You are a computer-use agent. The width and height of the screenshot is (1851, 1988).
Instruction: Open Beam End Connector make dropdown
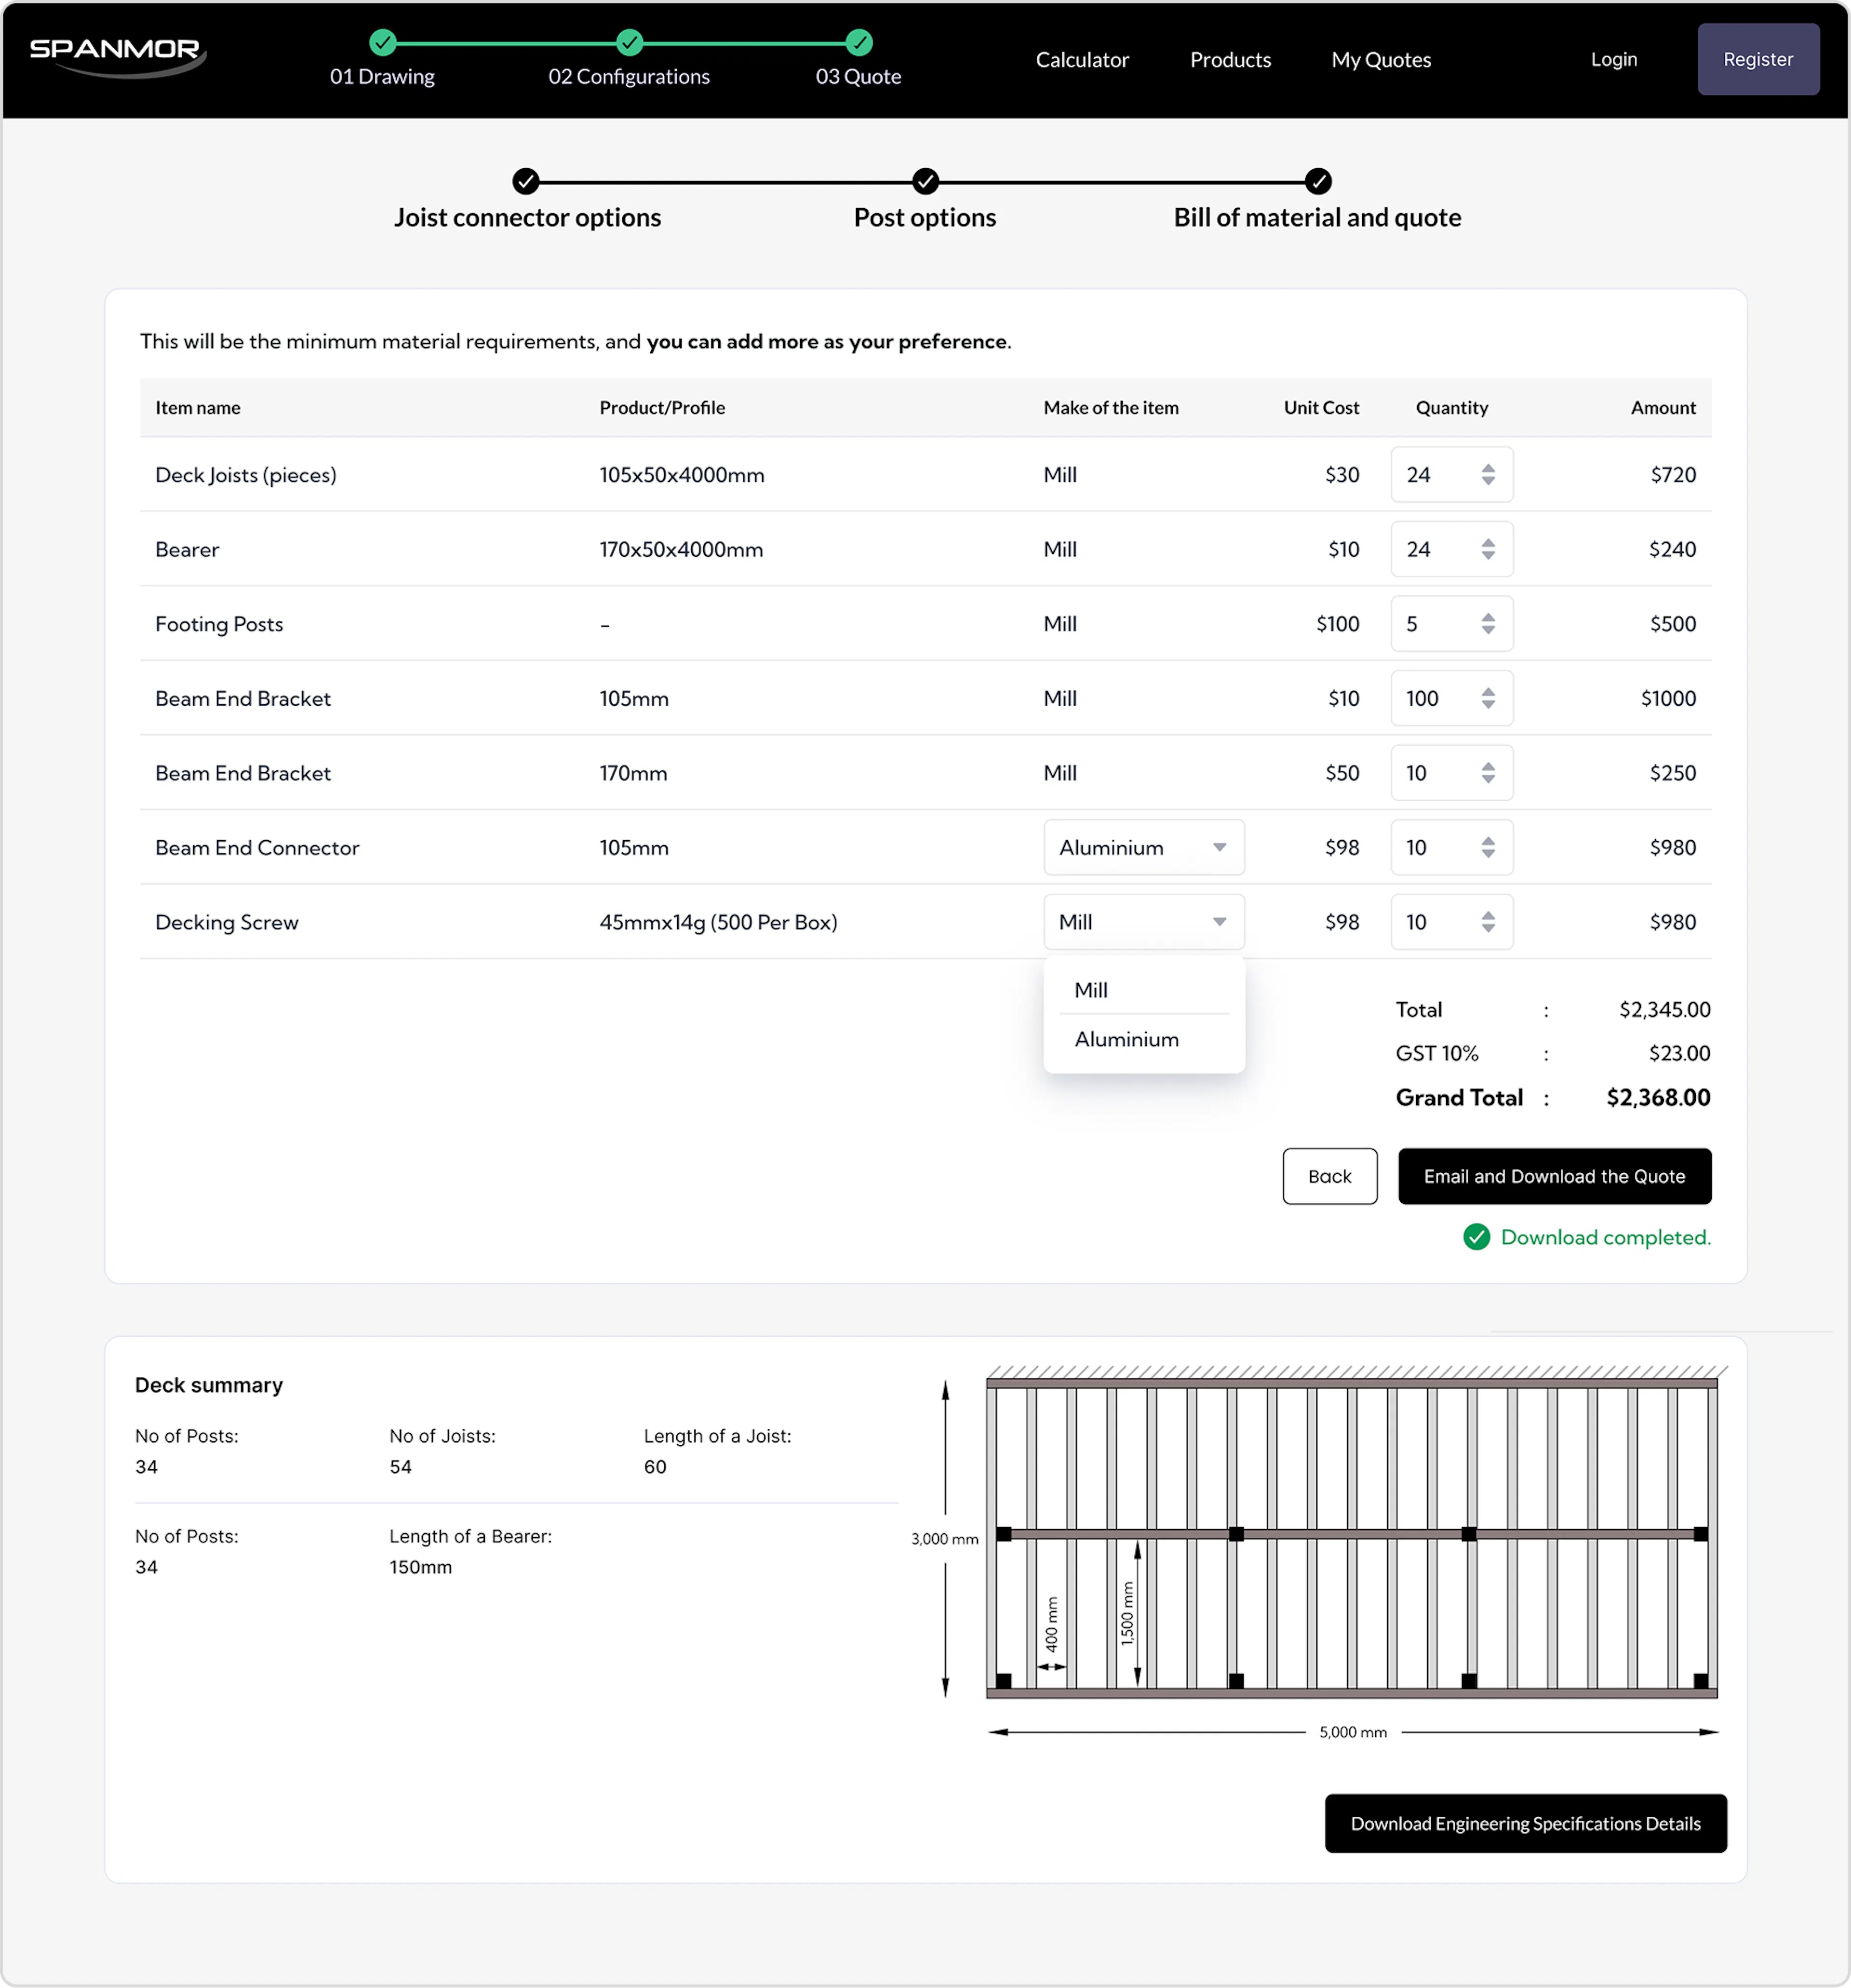pos(1143,847)
